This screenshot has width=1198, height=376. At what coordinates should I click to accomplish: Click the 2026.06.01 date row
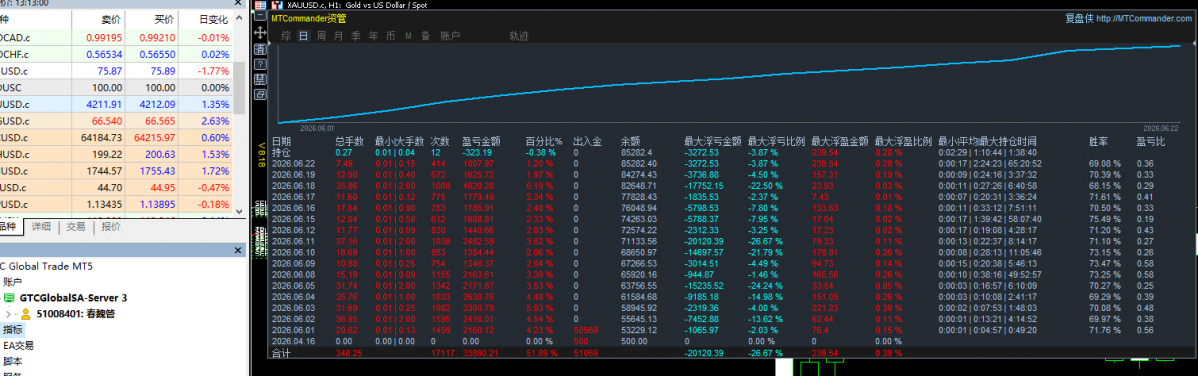click(x=293, y=330)
